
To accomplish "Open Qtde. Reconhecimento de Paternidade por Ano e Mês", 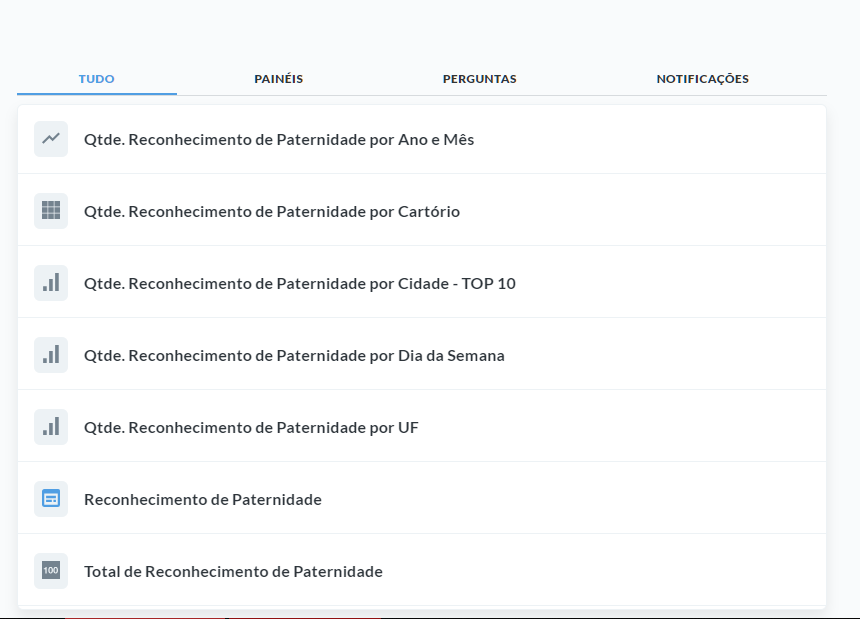I will coord(279,140).
